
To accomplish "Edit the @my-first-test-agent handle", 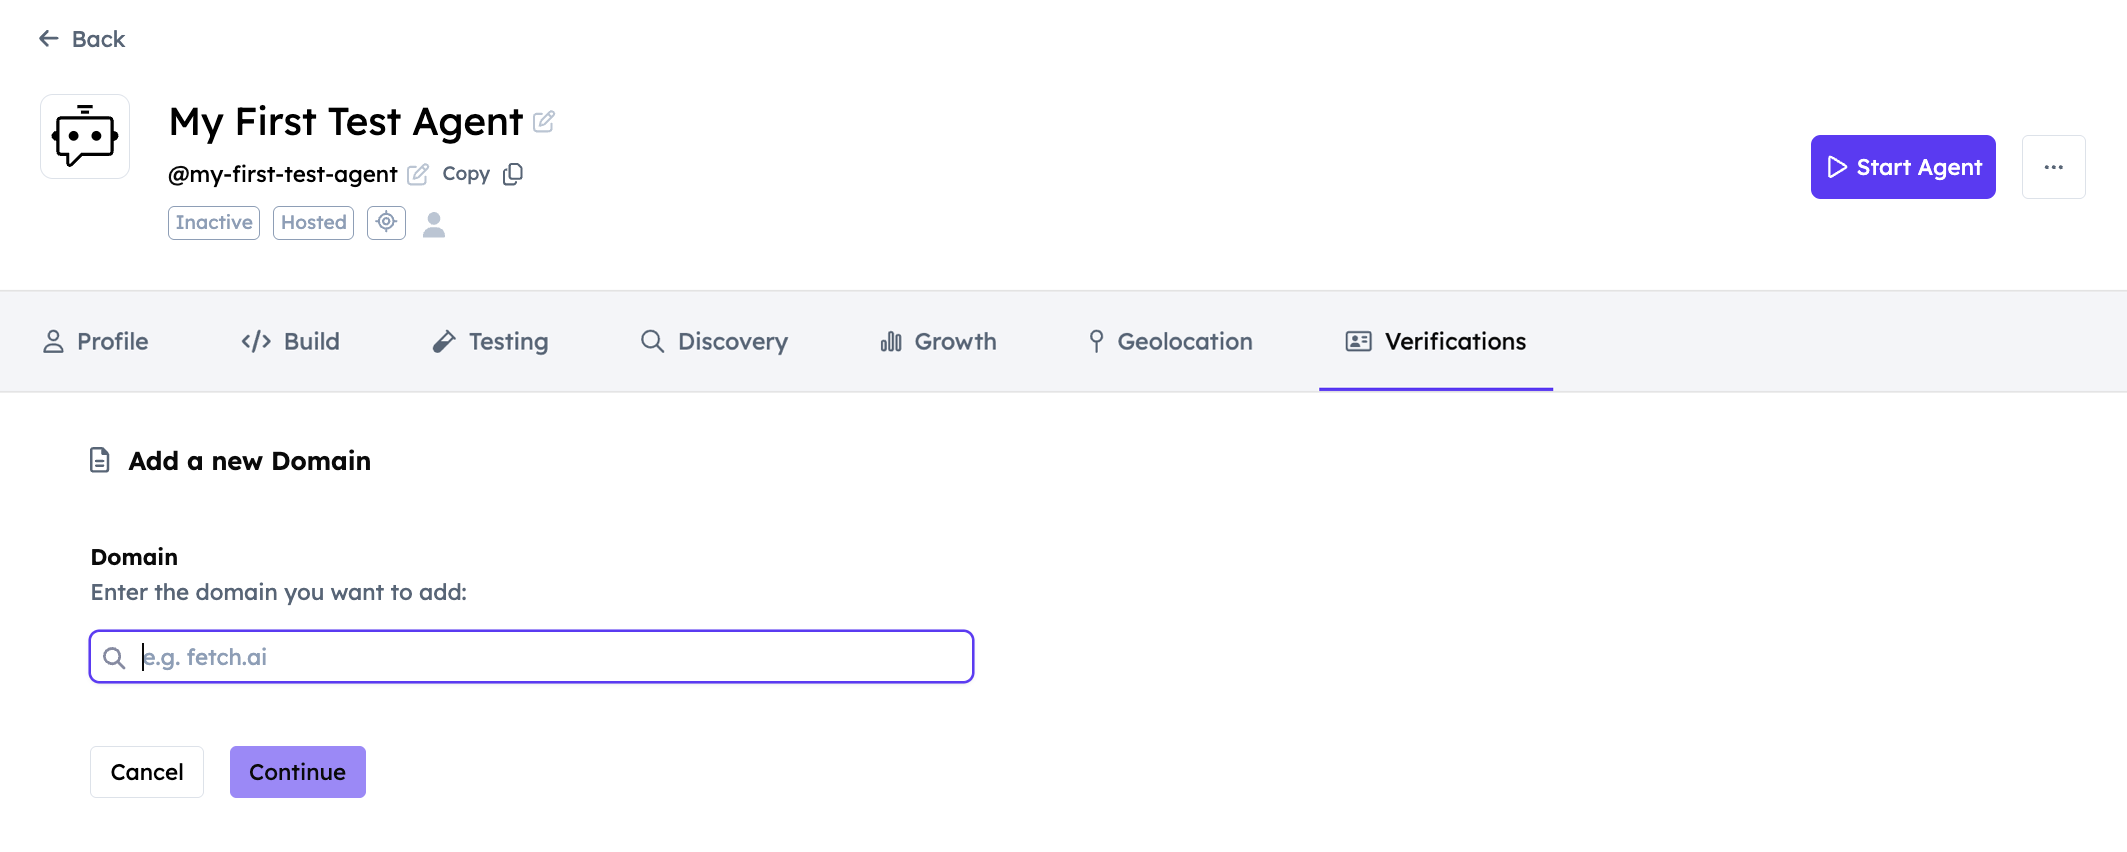I will [x=418, y=175].
